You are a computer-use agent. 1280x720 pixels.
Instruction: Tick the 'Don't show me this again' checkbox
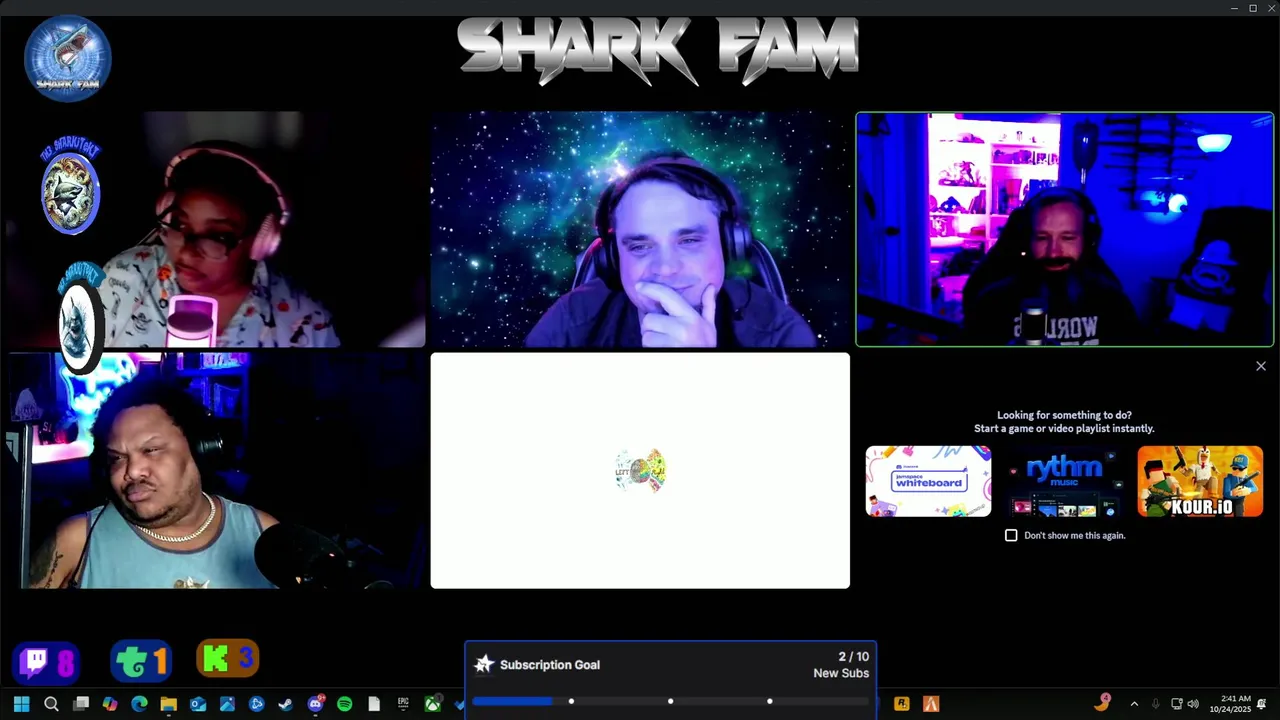[x=1011, y=535]
